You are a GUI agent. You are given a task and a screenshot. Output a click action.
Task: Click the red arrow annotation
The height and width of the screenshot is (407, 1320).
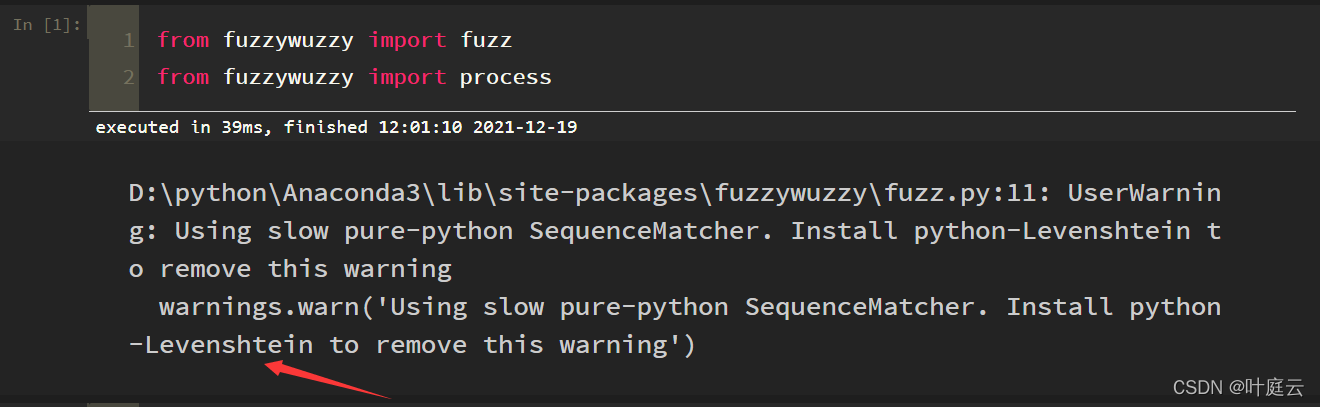tap(325, 380)
